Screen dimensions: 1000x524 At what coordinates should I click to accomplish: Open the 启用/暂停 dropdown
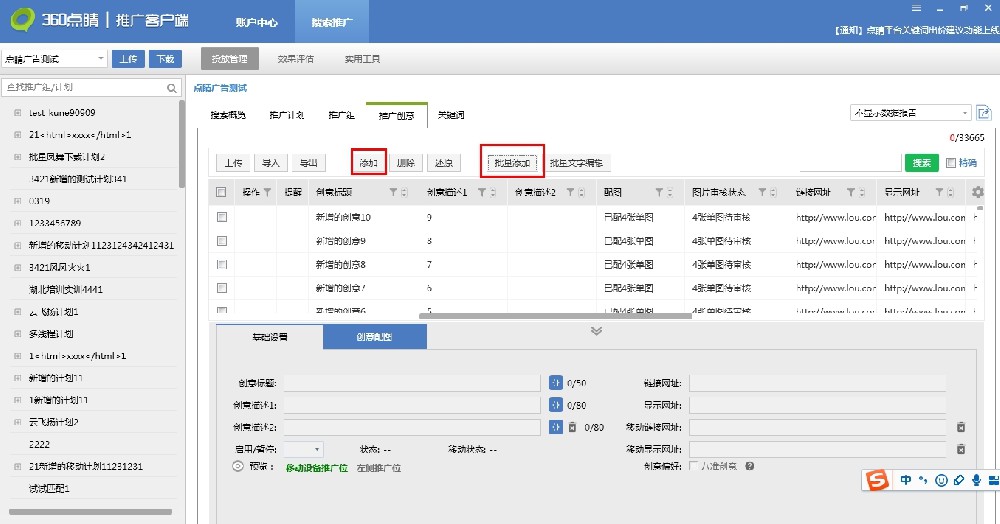coord(304,449)
